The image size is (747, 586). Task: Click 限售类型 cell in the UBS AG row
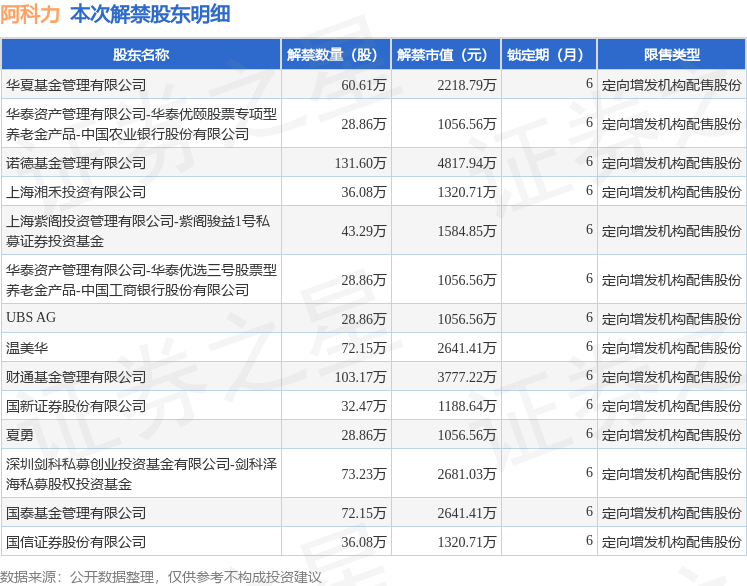coord(671,319)
